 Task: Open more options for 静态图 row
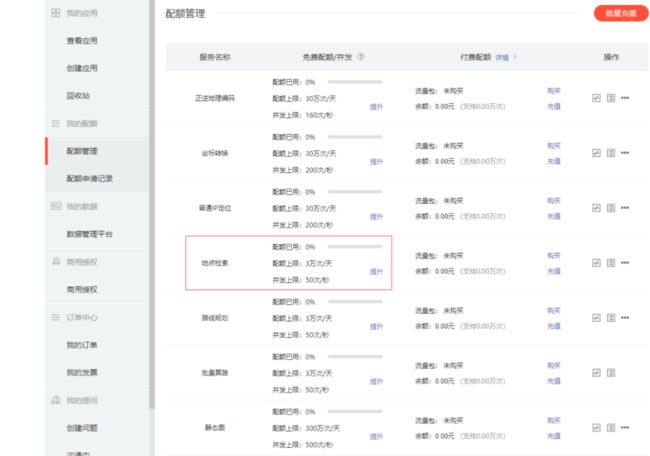[625, 428]
